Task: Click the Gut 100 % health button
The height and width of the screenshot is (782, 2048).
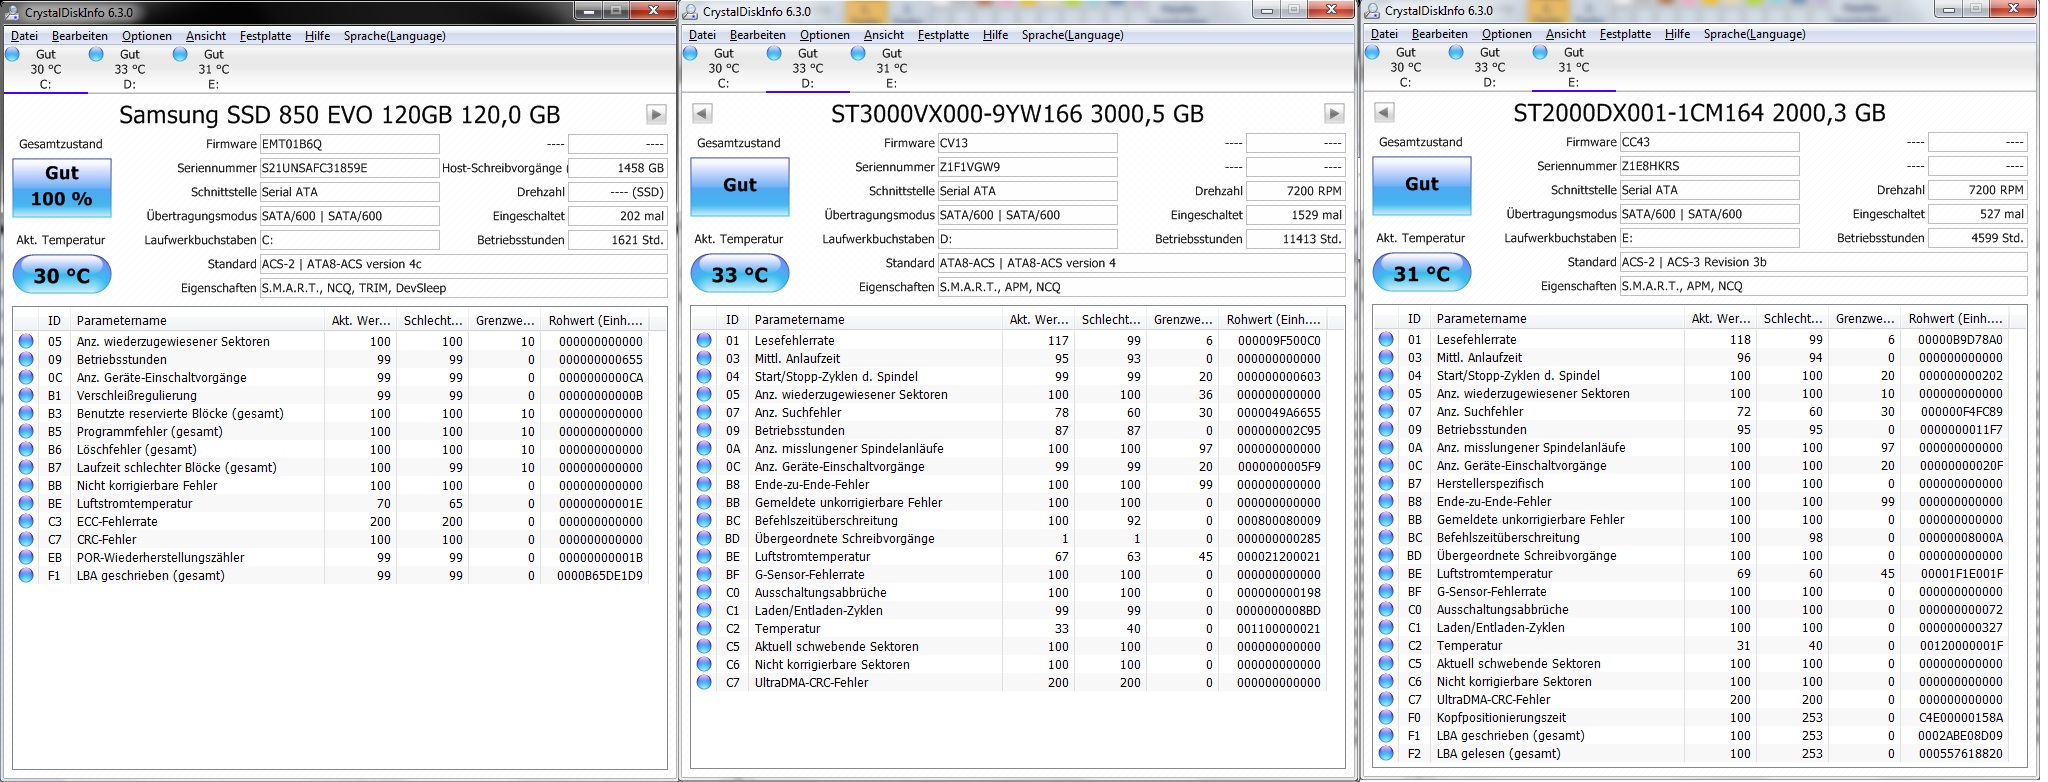Action: (x=62, y=187)
